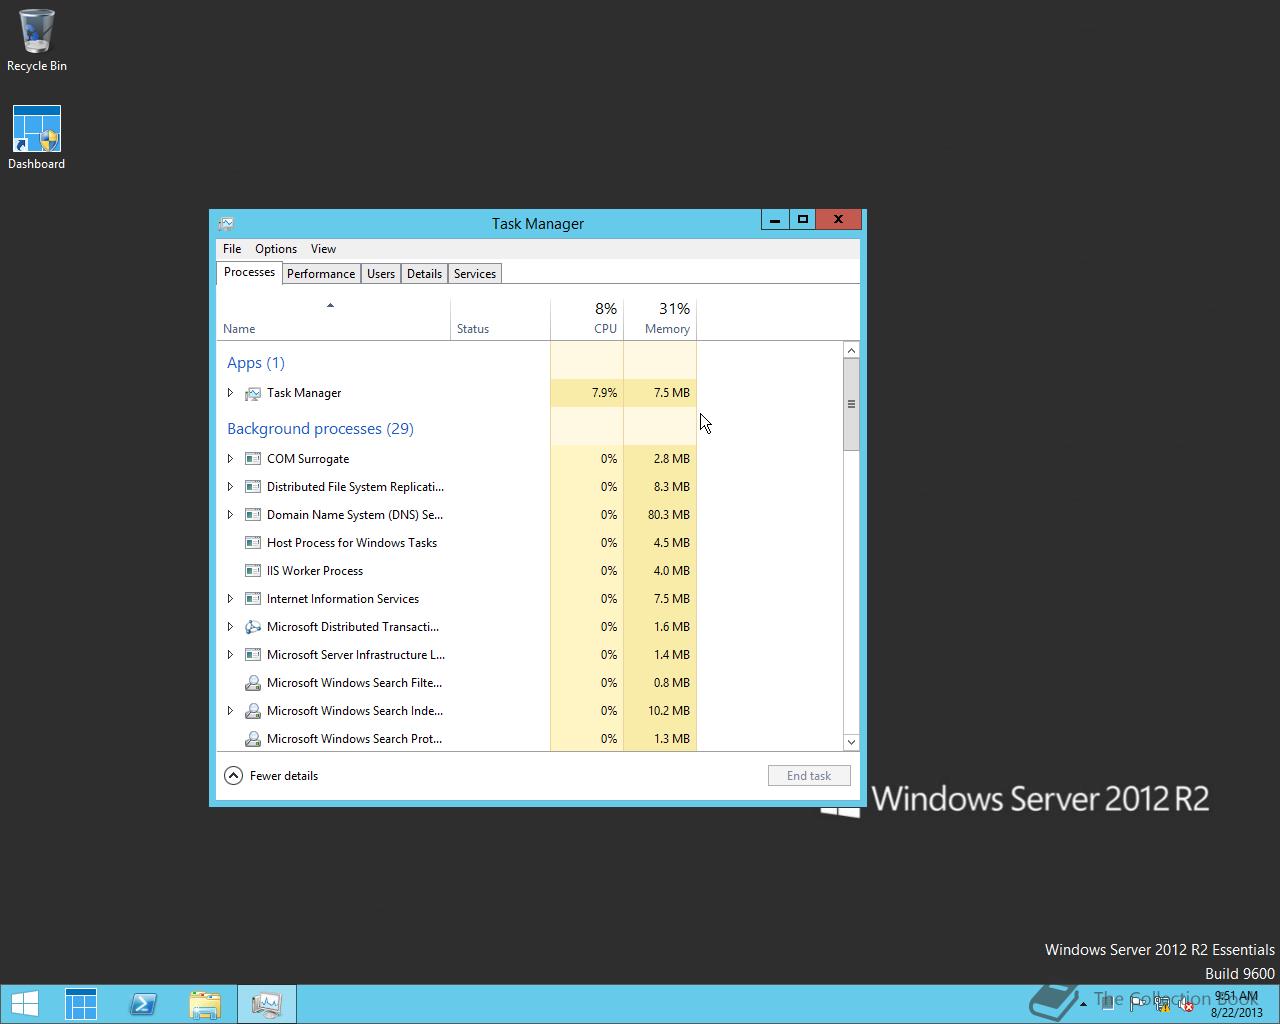
Task: Expand the Internet Information Services entry
Action: click(x=230, y=599)
